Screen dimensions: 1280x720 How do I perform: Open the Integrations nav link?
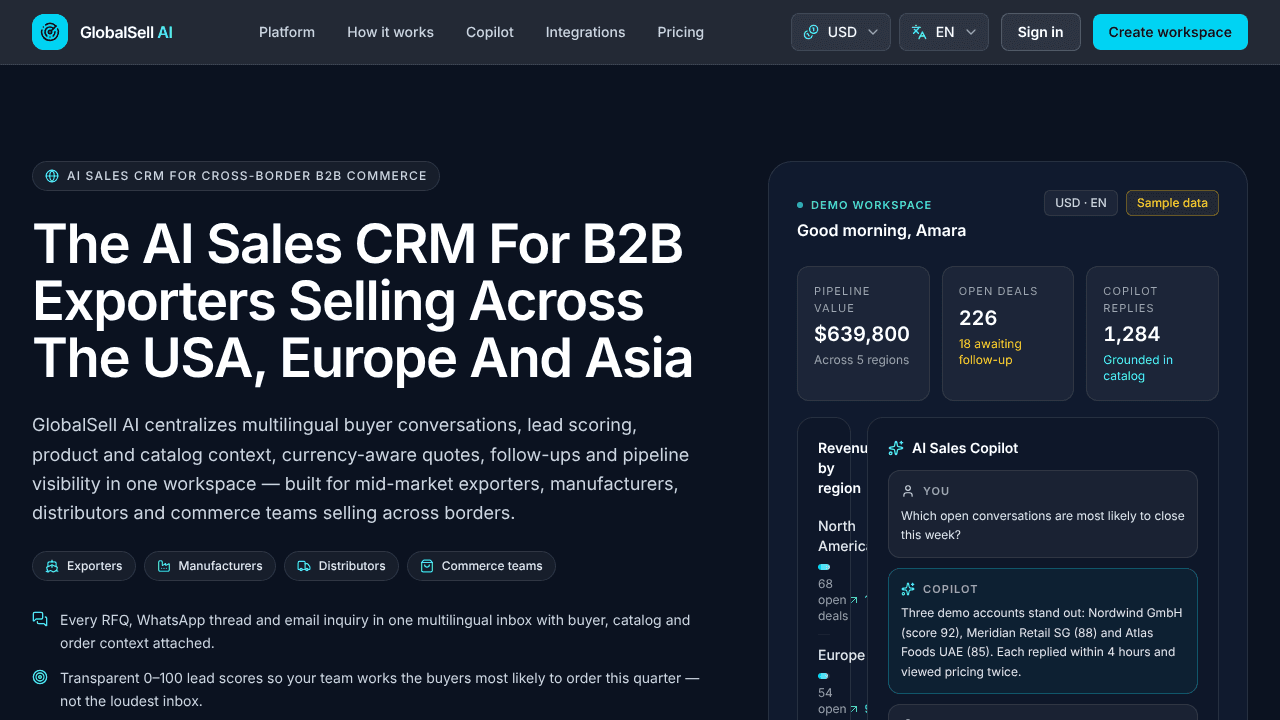[x=585, y=32]
